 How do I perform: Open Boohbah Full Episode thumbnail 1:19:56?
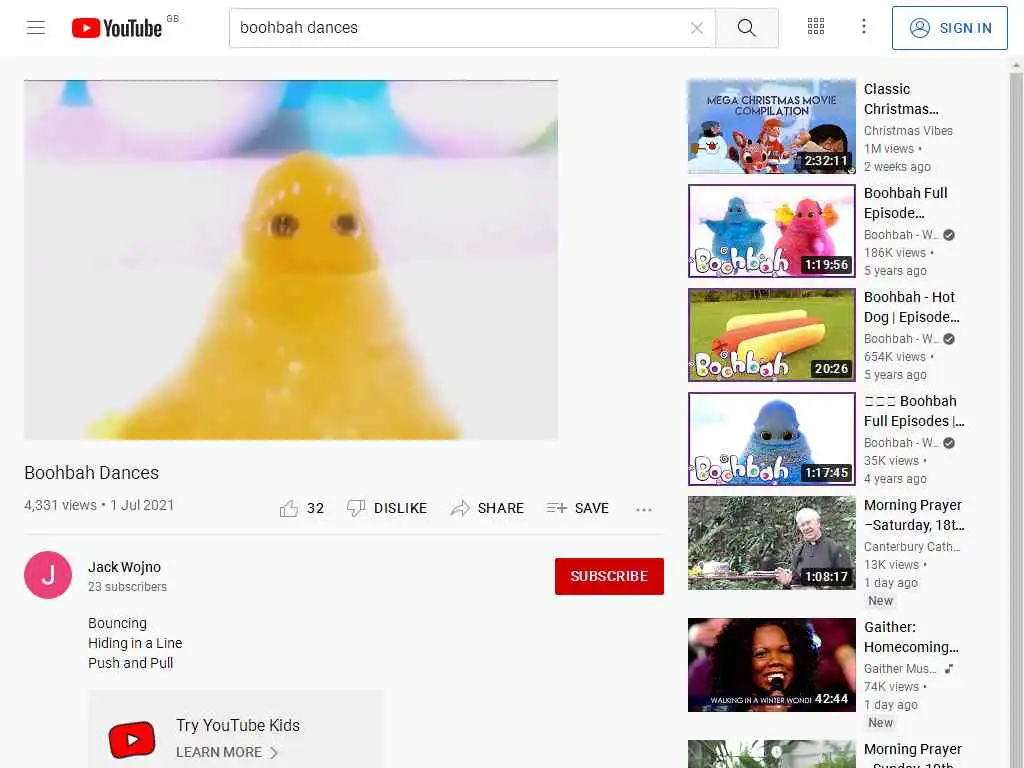[x=771, y=231]
